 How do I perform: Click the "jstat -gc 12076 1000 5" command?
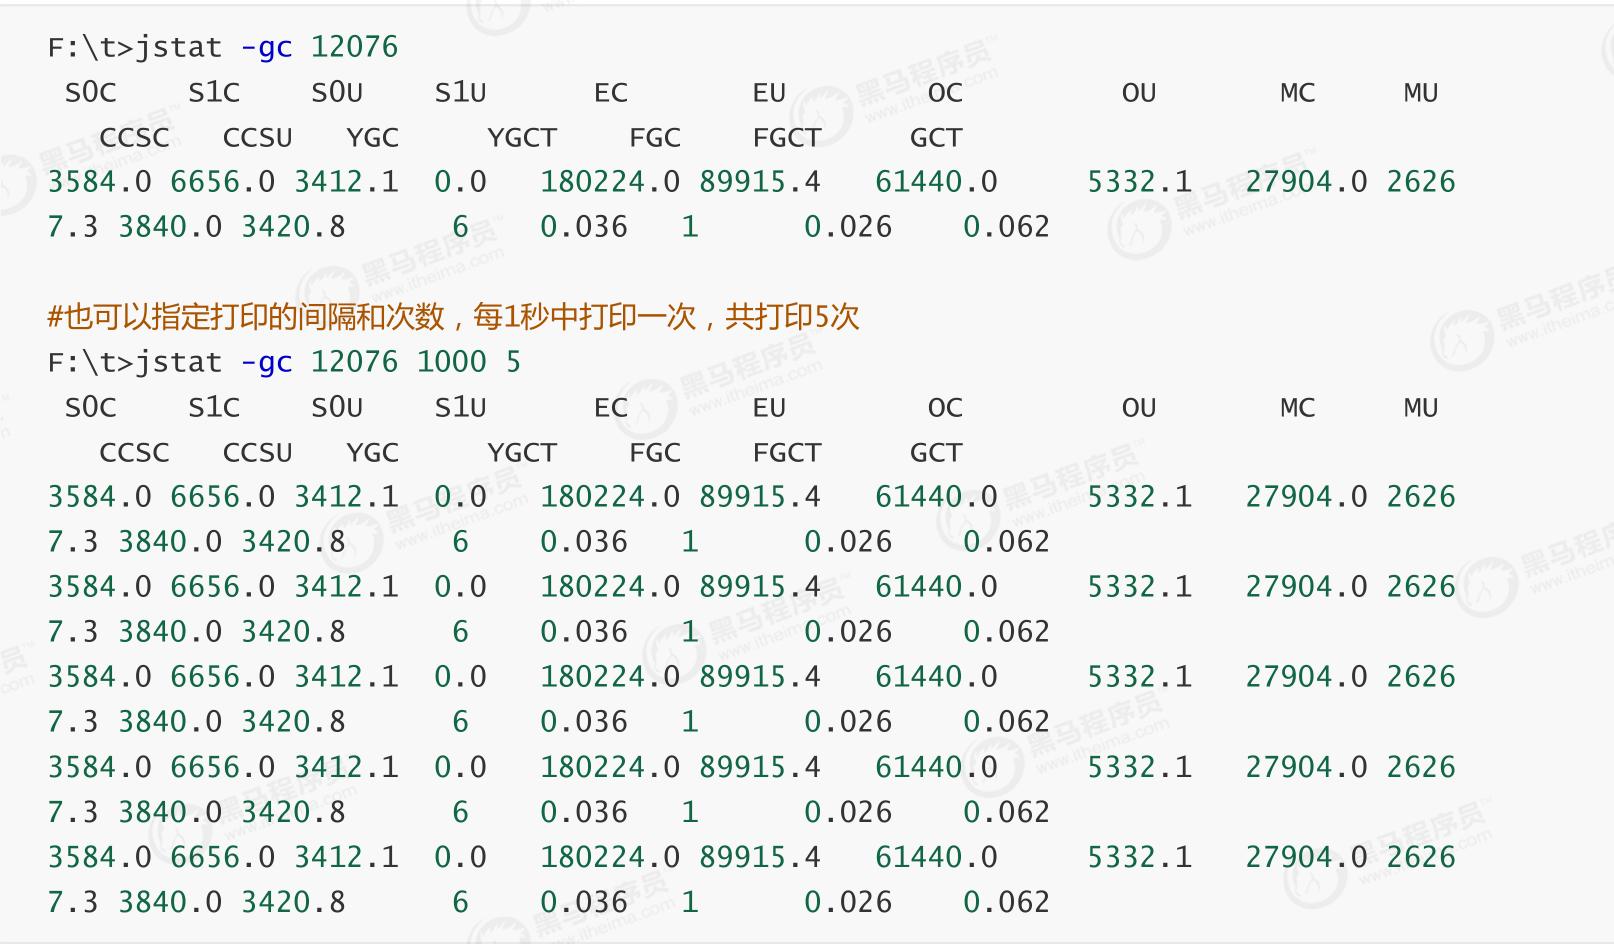click(284, 362)
